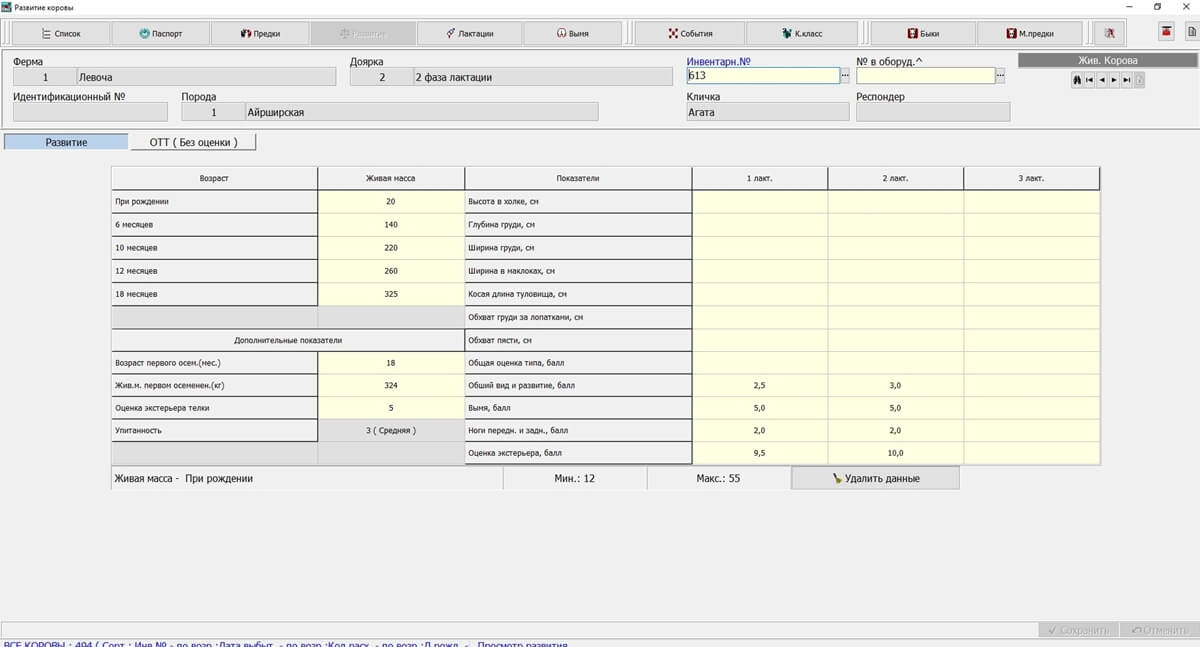Open lookup beside Инвентарн.№ field
The image size is (1200, 647).
(x=845, y=76)
